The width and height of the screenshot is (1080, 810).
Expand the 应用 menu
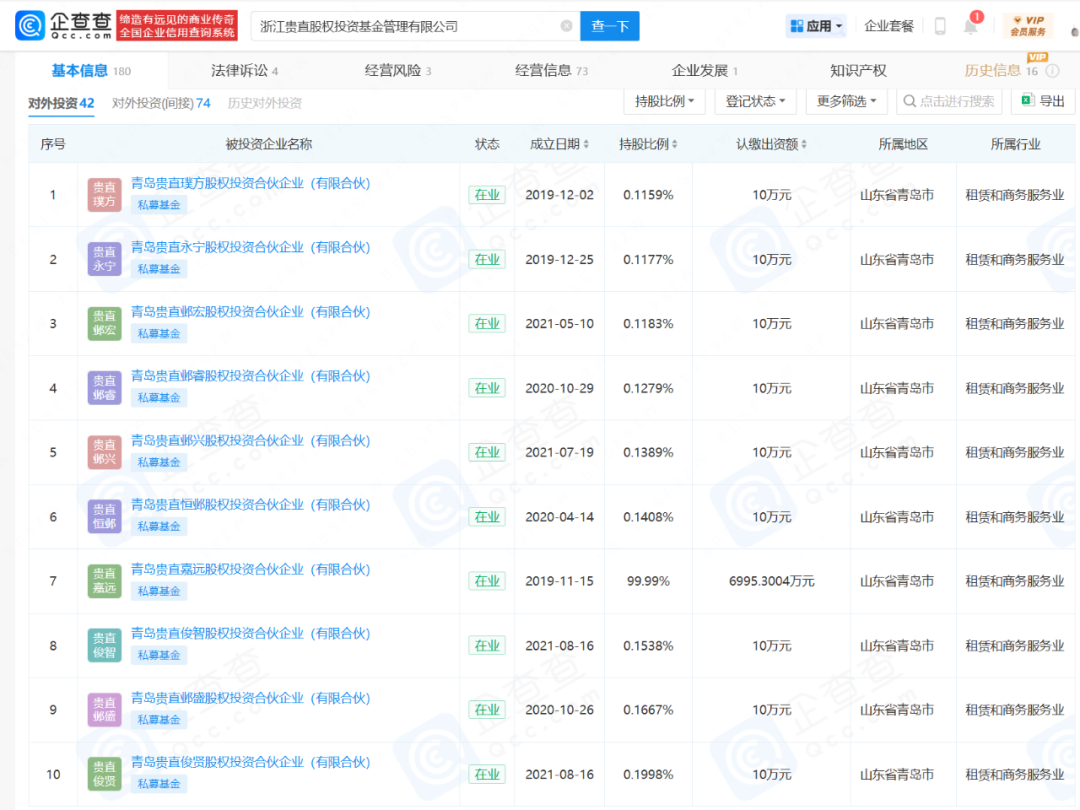pyautogui.click(x=816, y=26)
